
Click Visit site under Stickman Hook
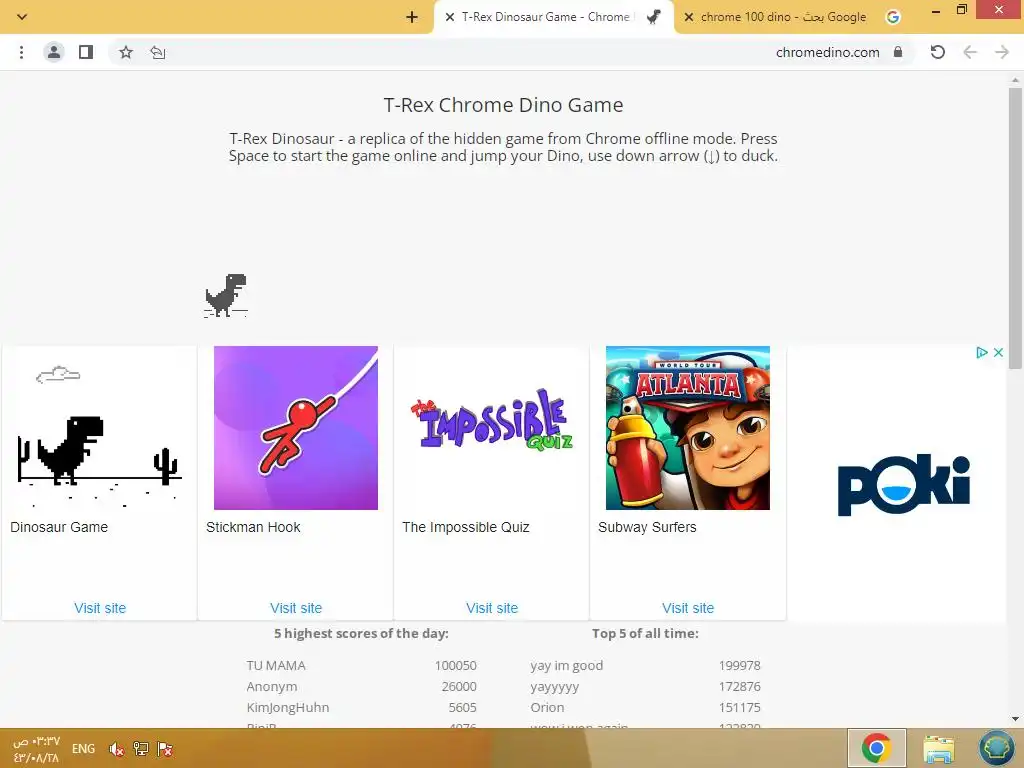click(296, 608)
